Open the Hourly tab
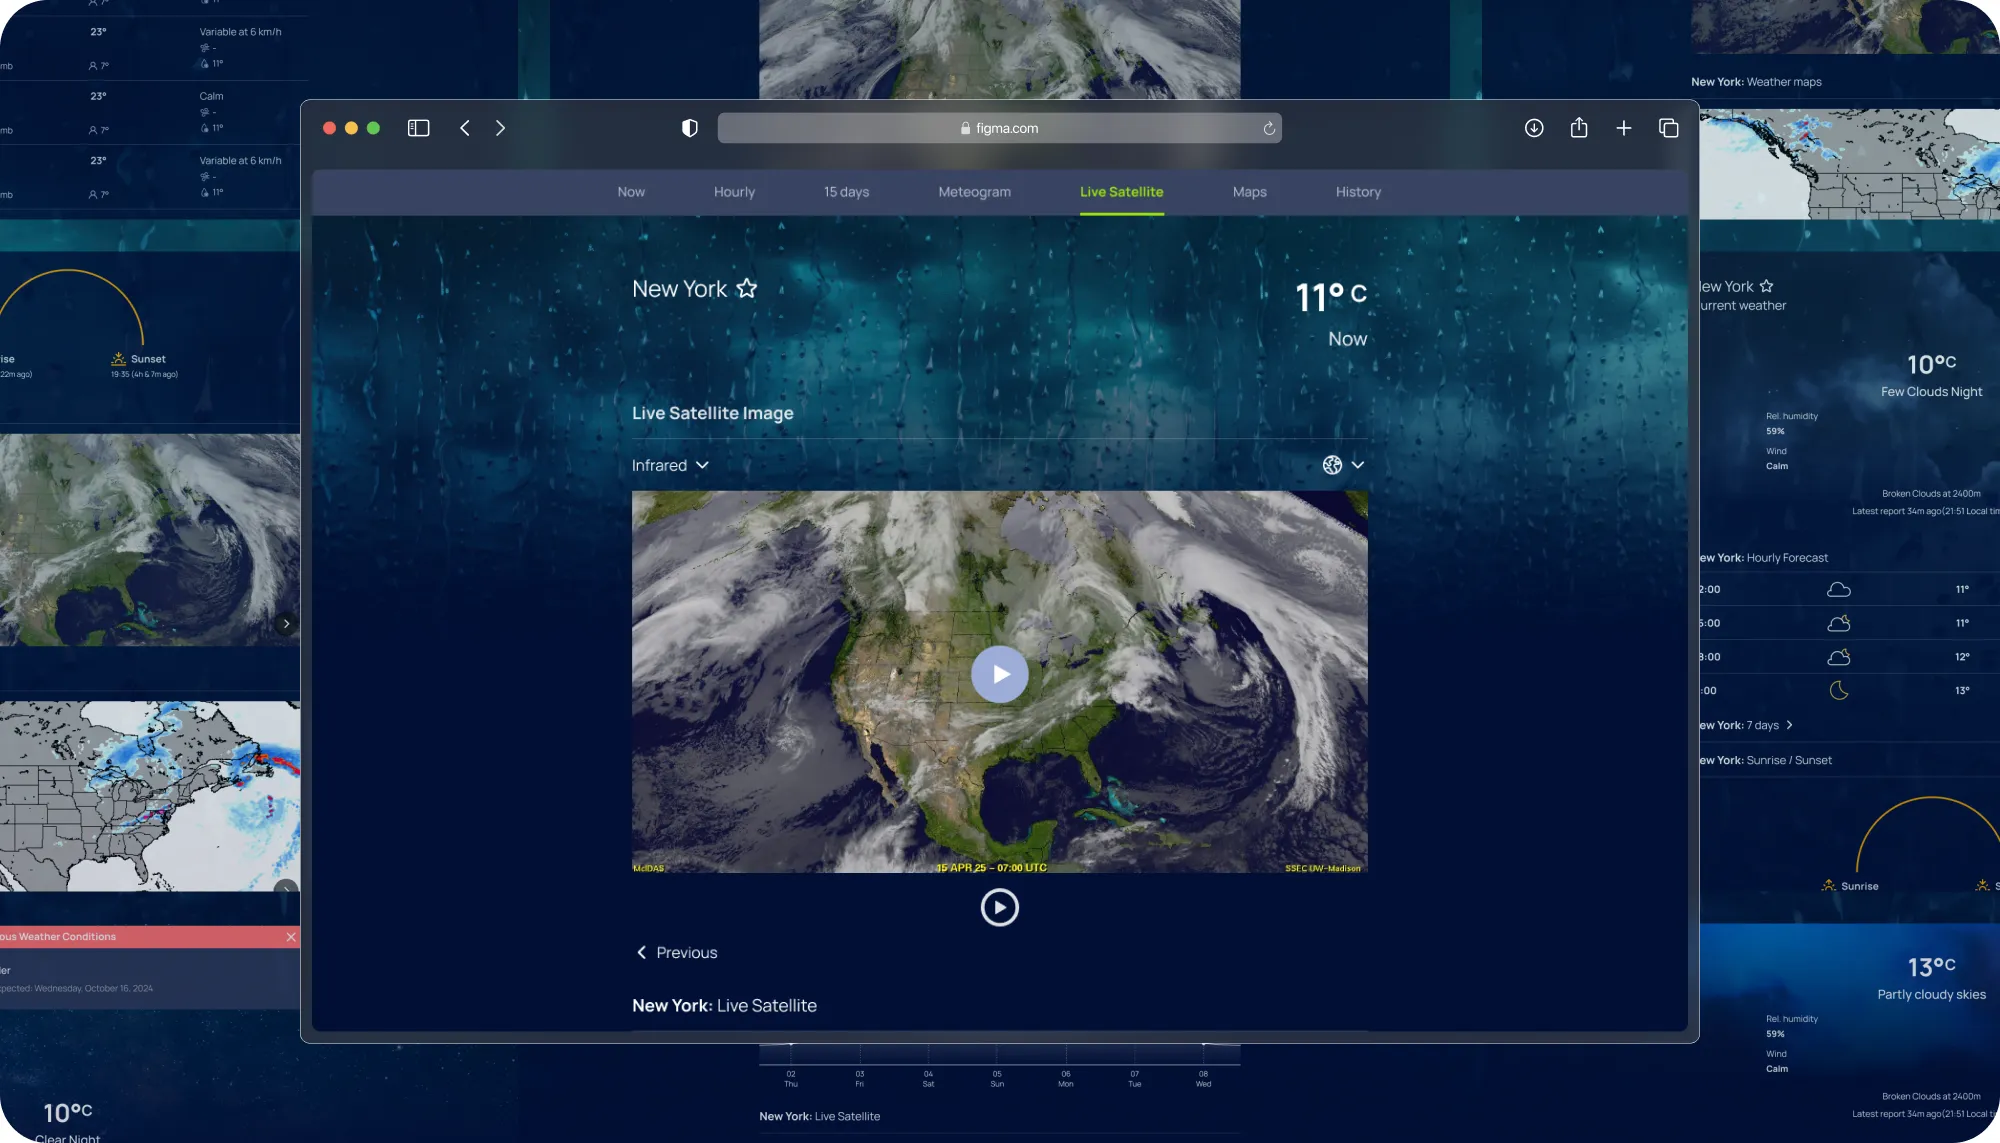 tap(734, 192)
